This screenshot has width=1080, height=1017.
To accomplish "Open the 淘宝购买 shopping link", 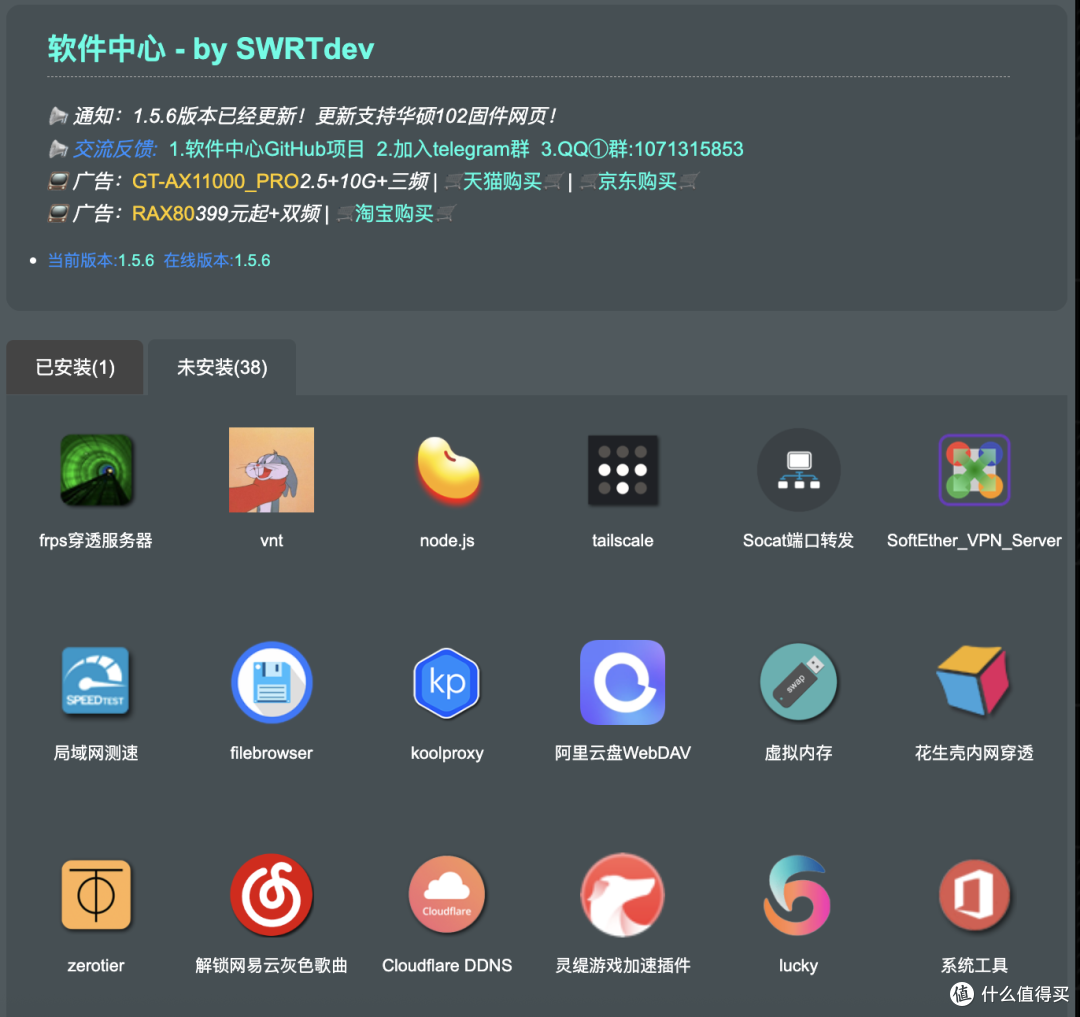I will point(395,213).
